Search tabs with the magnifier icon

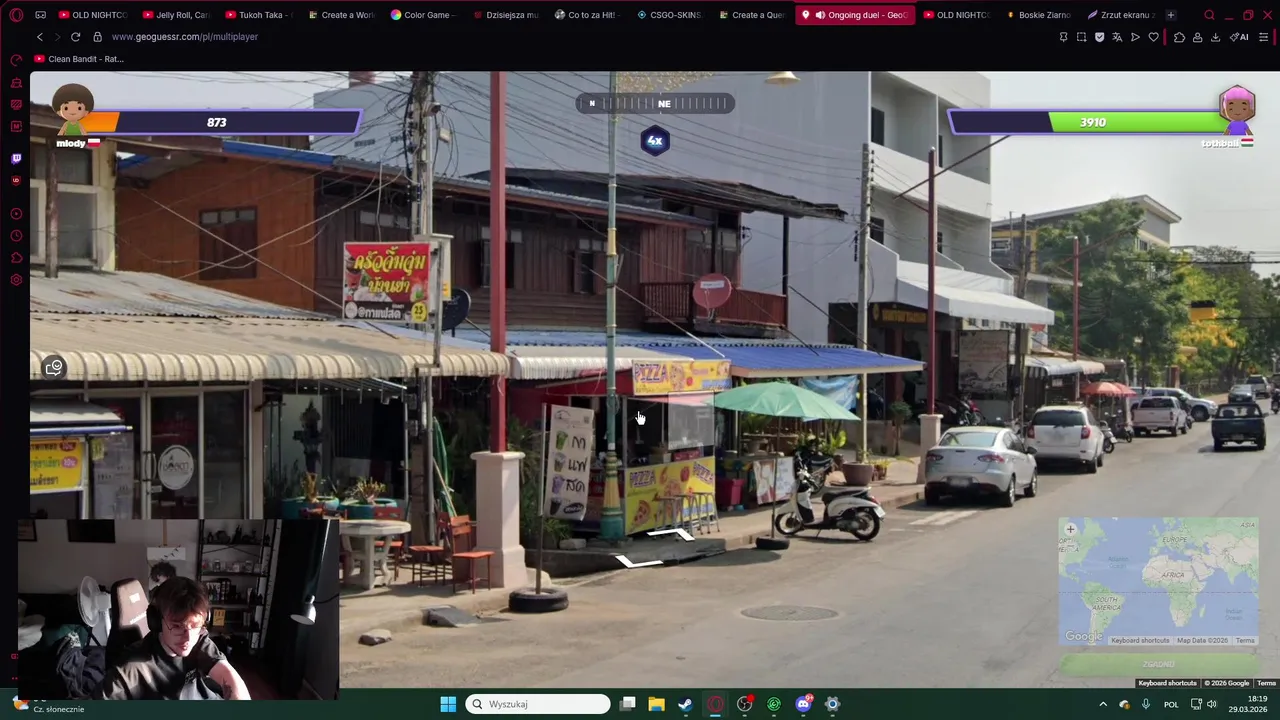point(1209,15)
